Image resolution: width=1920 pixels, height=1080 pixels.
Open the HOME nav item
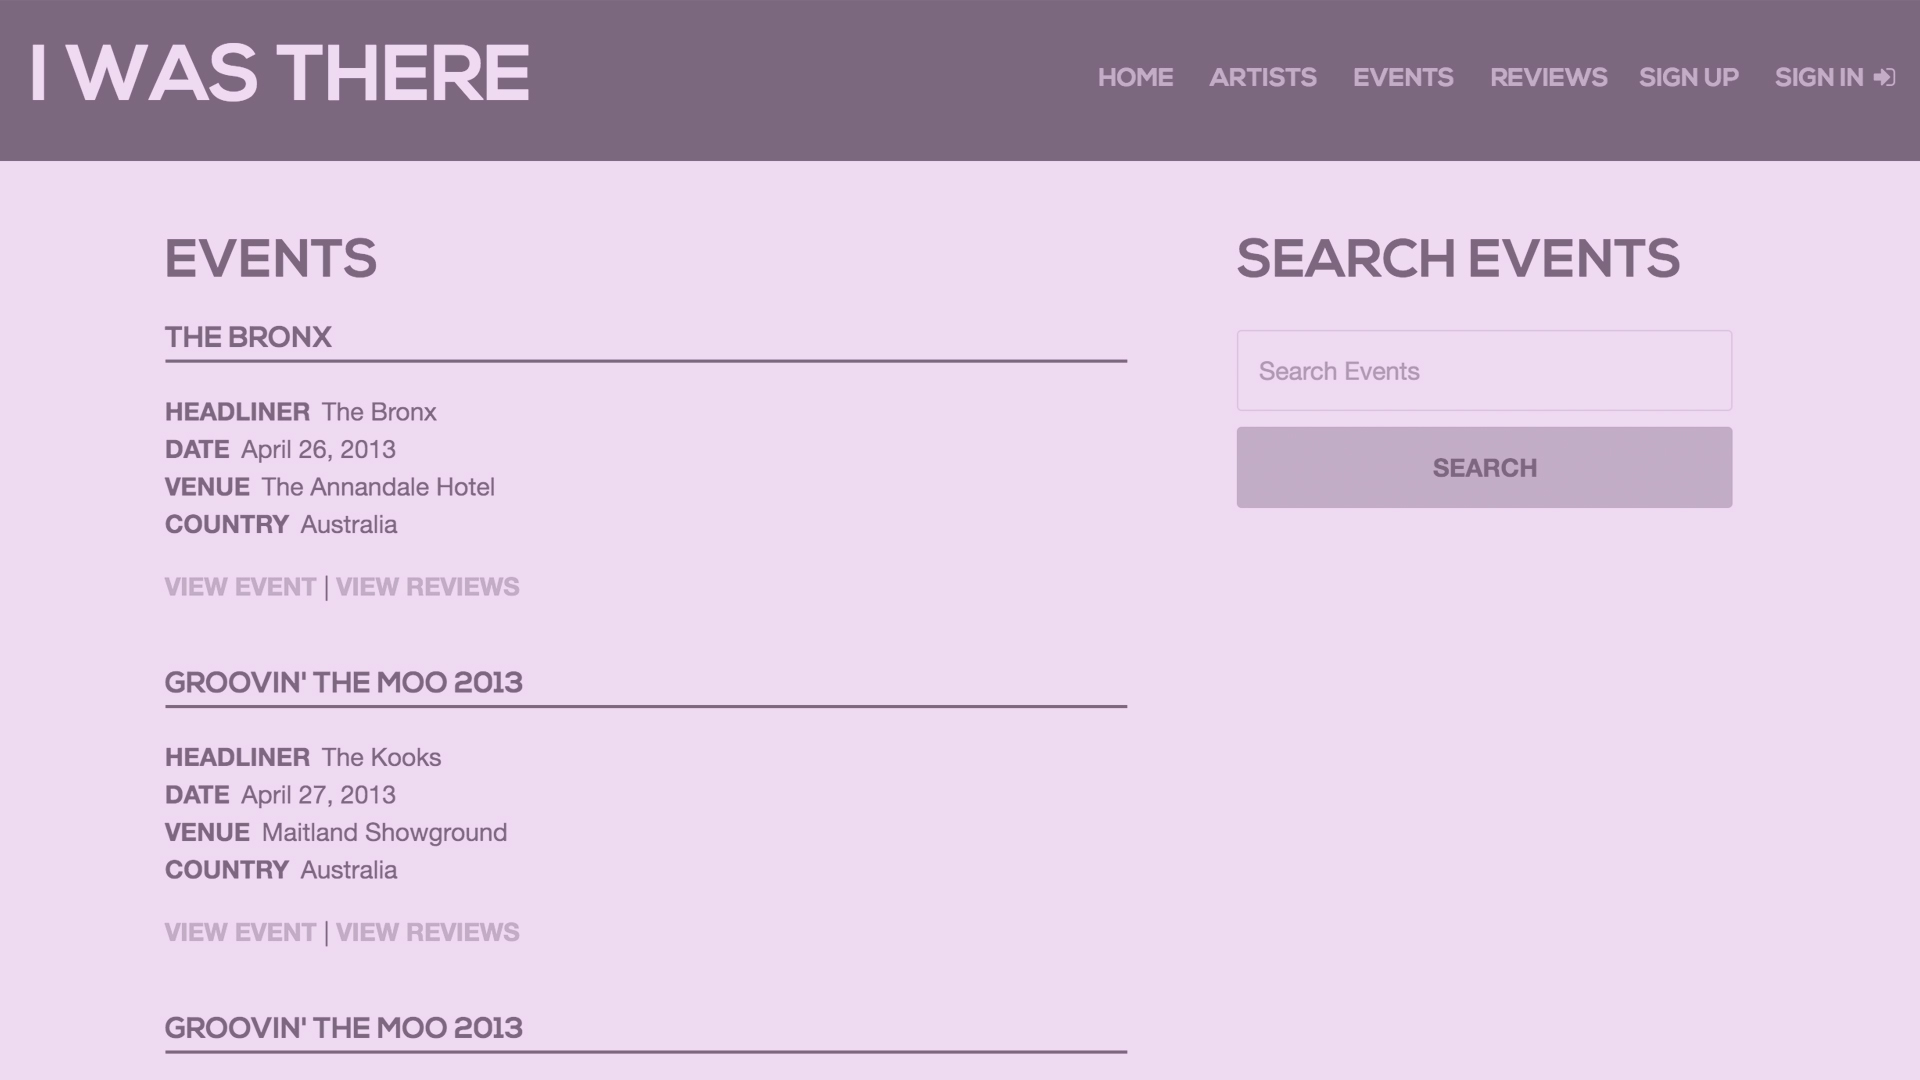1135,77
